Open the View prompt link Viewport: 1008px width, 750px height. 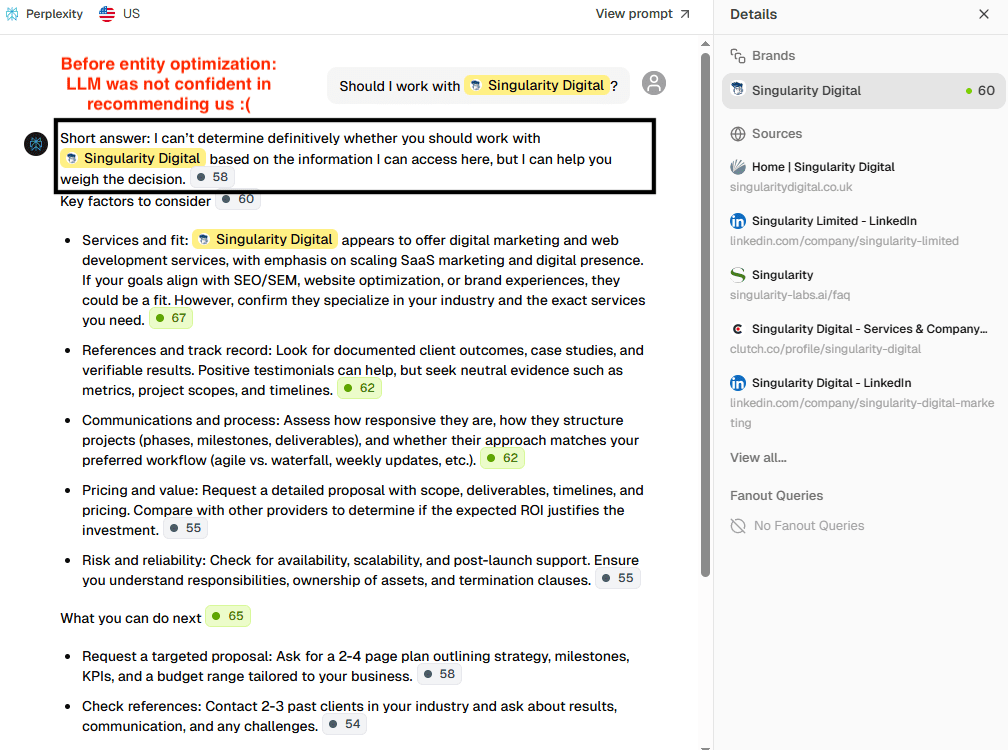coord(642,14)
